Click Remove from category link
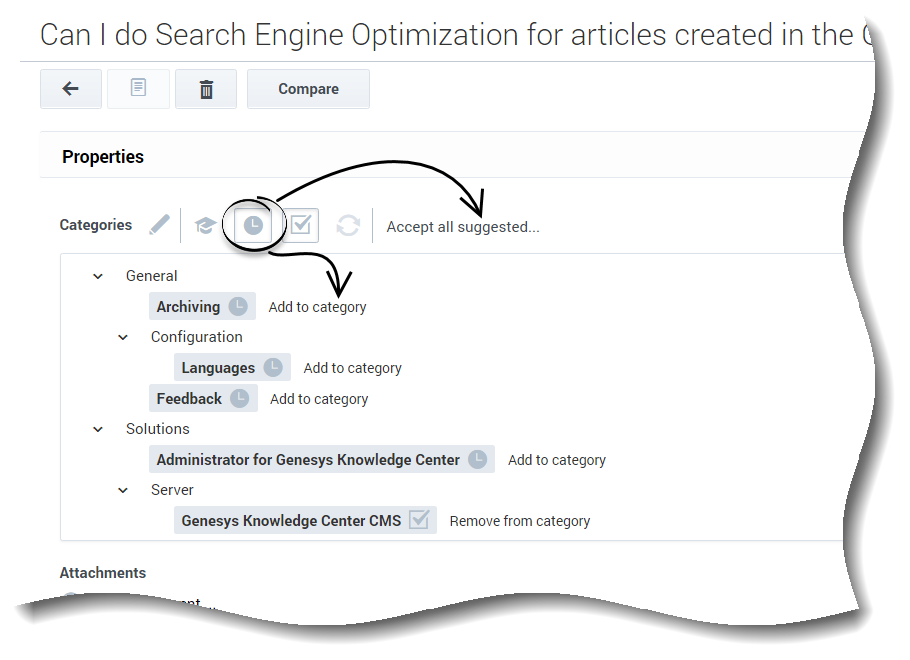 coord(519,521)
